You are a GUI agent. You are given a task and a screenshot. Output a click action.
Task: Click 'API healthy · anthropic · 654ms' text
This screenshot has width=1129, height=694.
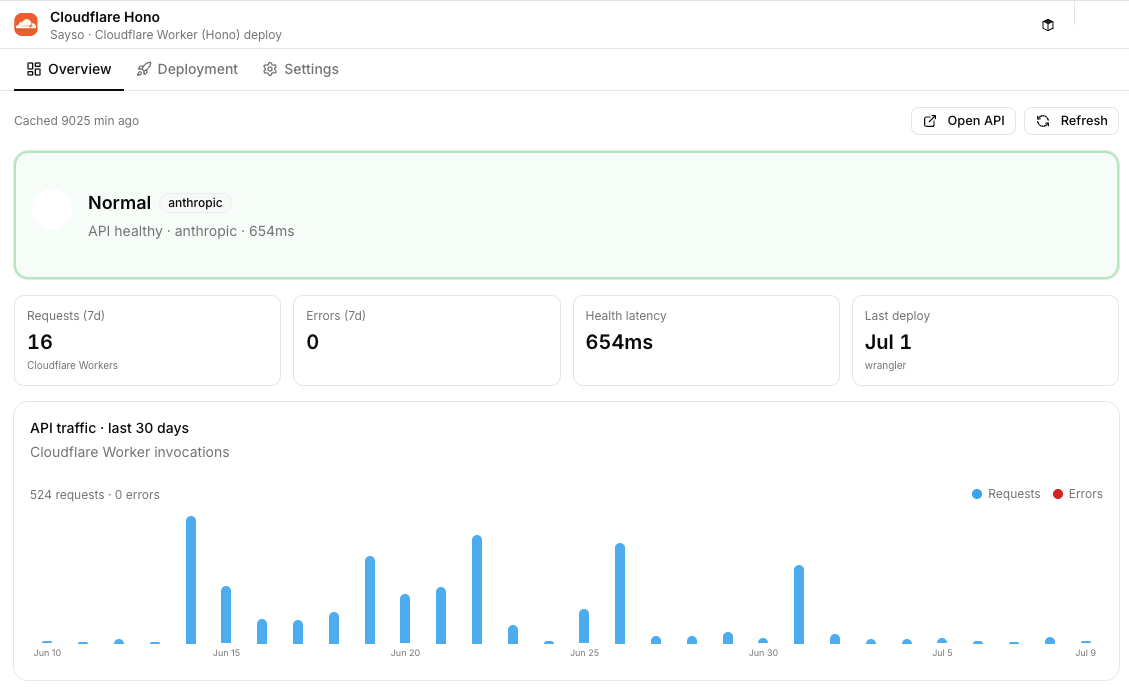click(x=191, y=231)
